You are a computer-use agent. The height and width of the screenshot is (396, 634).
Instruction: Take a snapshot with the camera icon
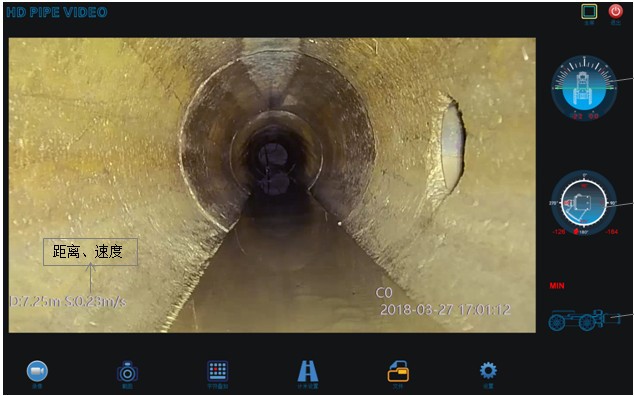127,371
